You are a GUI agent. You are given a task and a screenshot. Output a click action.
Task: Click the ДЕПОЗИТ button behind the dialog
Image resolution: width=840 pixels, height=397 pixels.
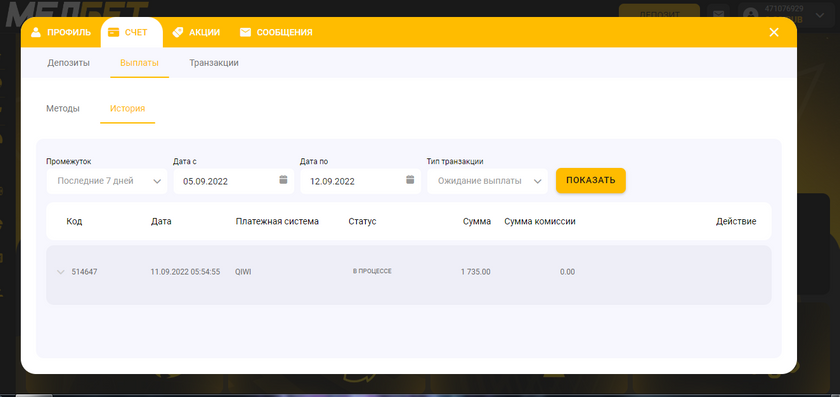pos(659,12)
